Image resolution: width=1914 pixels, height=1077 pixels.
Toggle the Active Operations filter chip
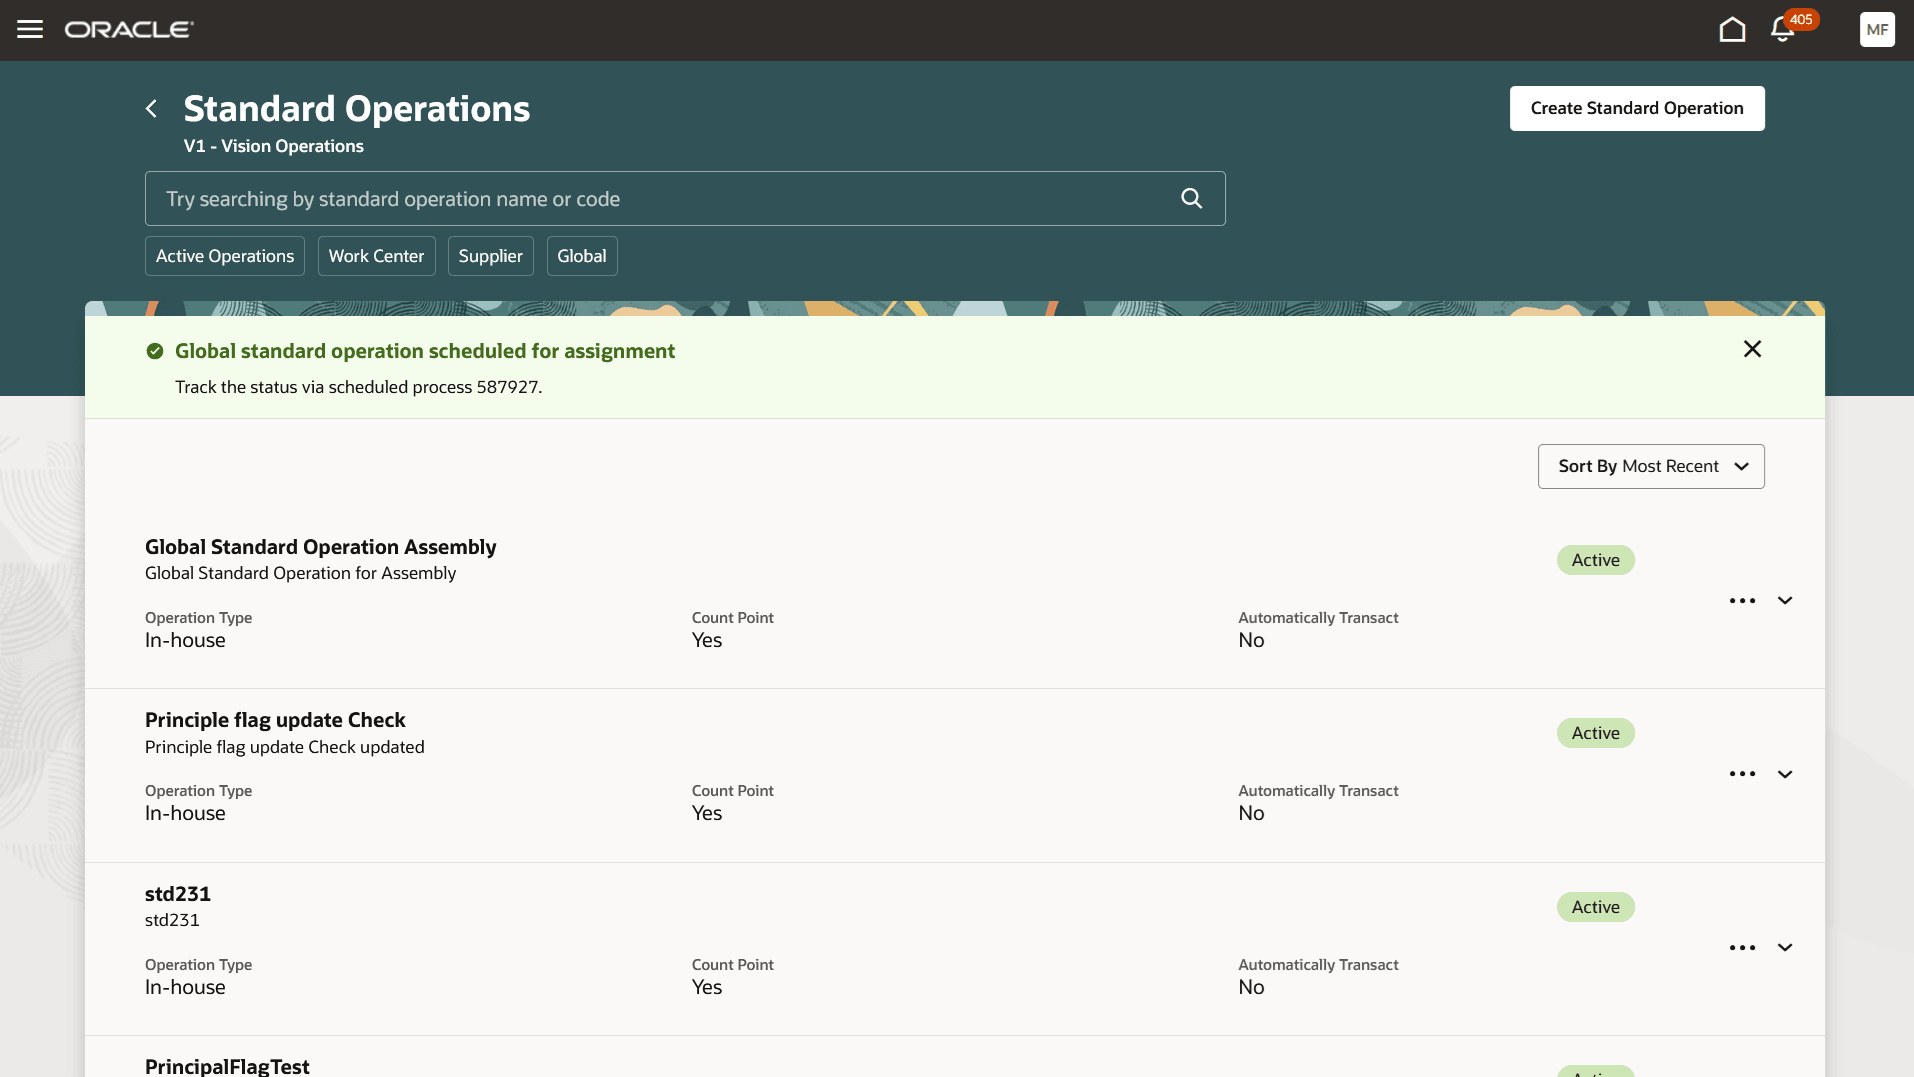[x=225, y=256]
